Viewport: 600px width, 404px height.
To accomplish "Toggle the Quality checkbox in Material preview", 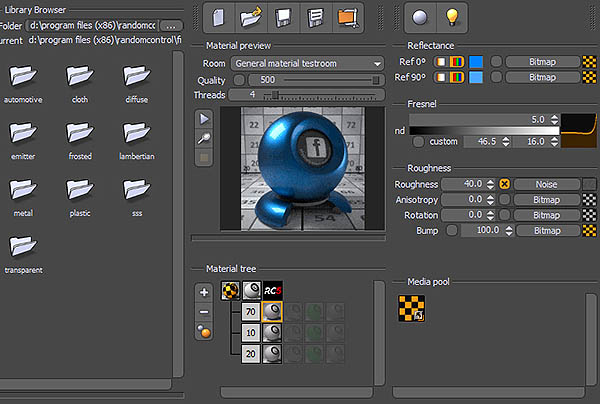I will [x=240, y=79].
